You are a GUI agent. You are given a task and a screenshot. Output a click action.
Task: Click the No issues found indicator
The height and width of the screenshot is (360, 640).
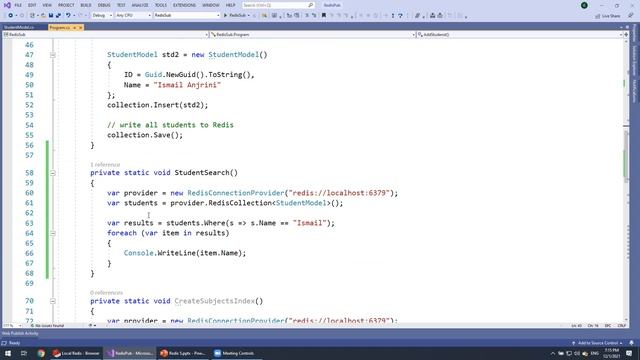click(x=47, y=326)
